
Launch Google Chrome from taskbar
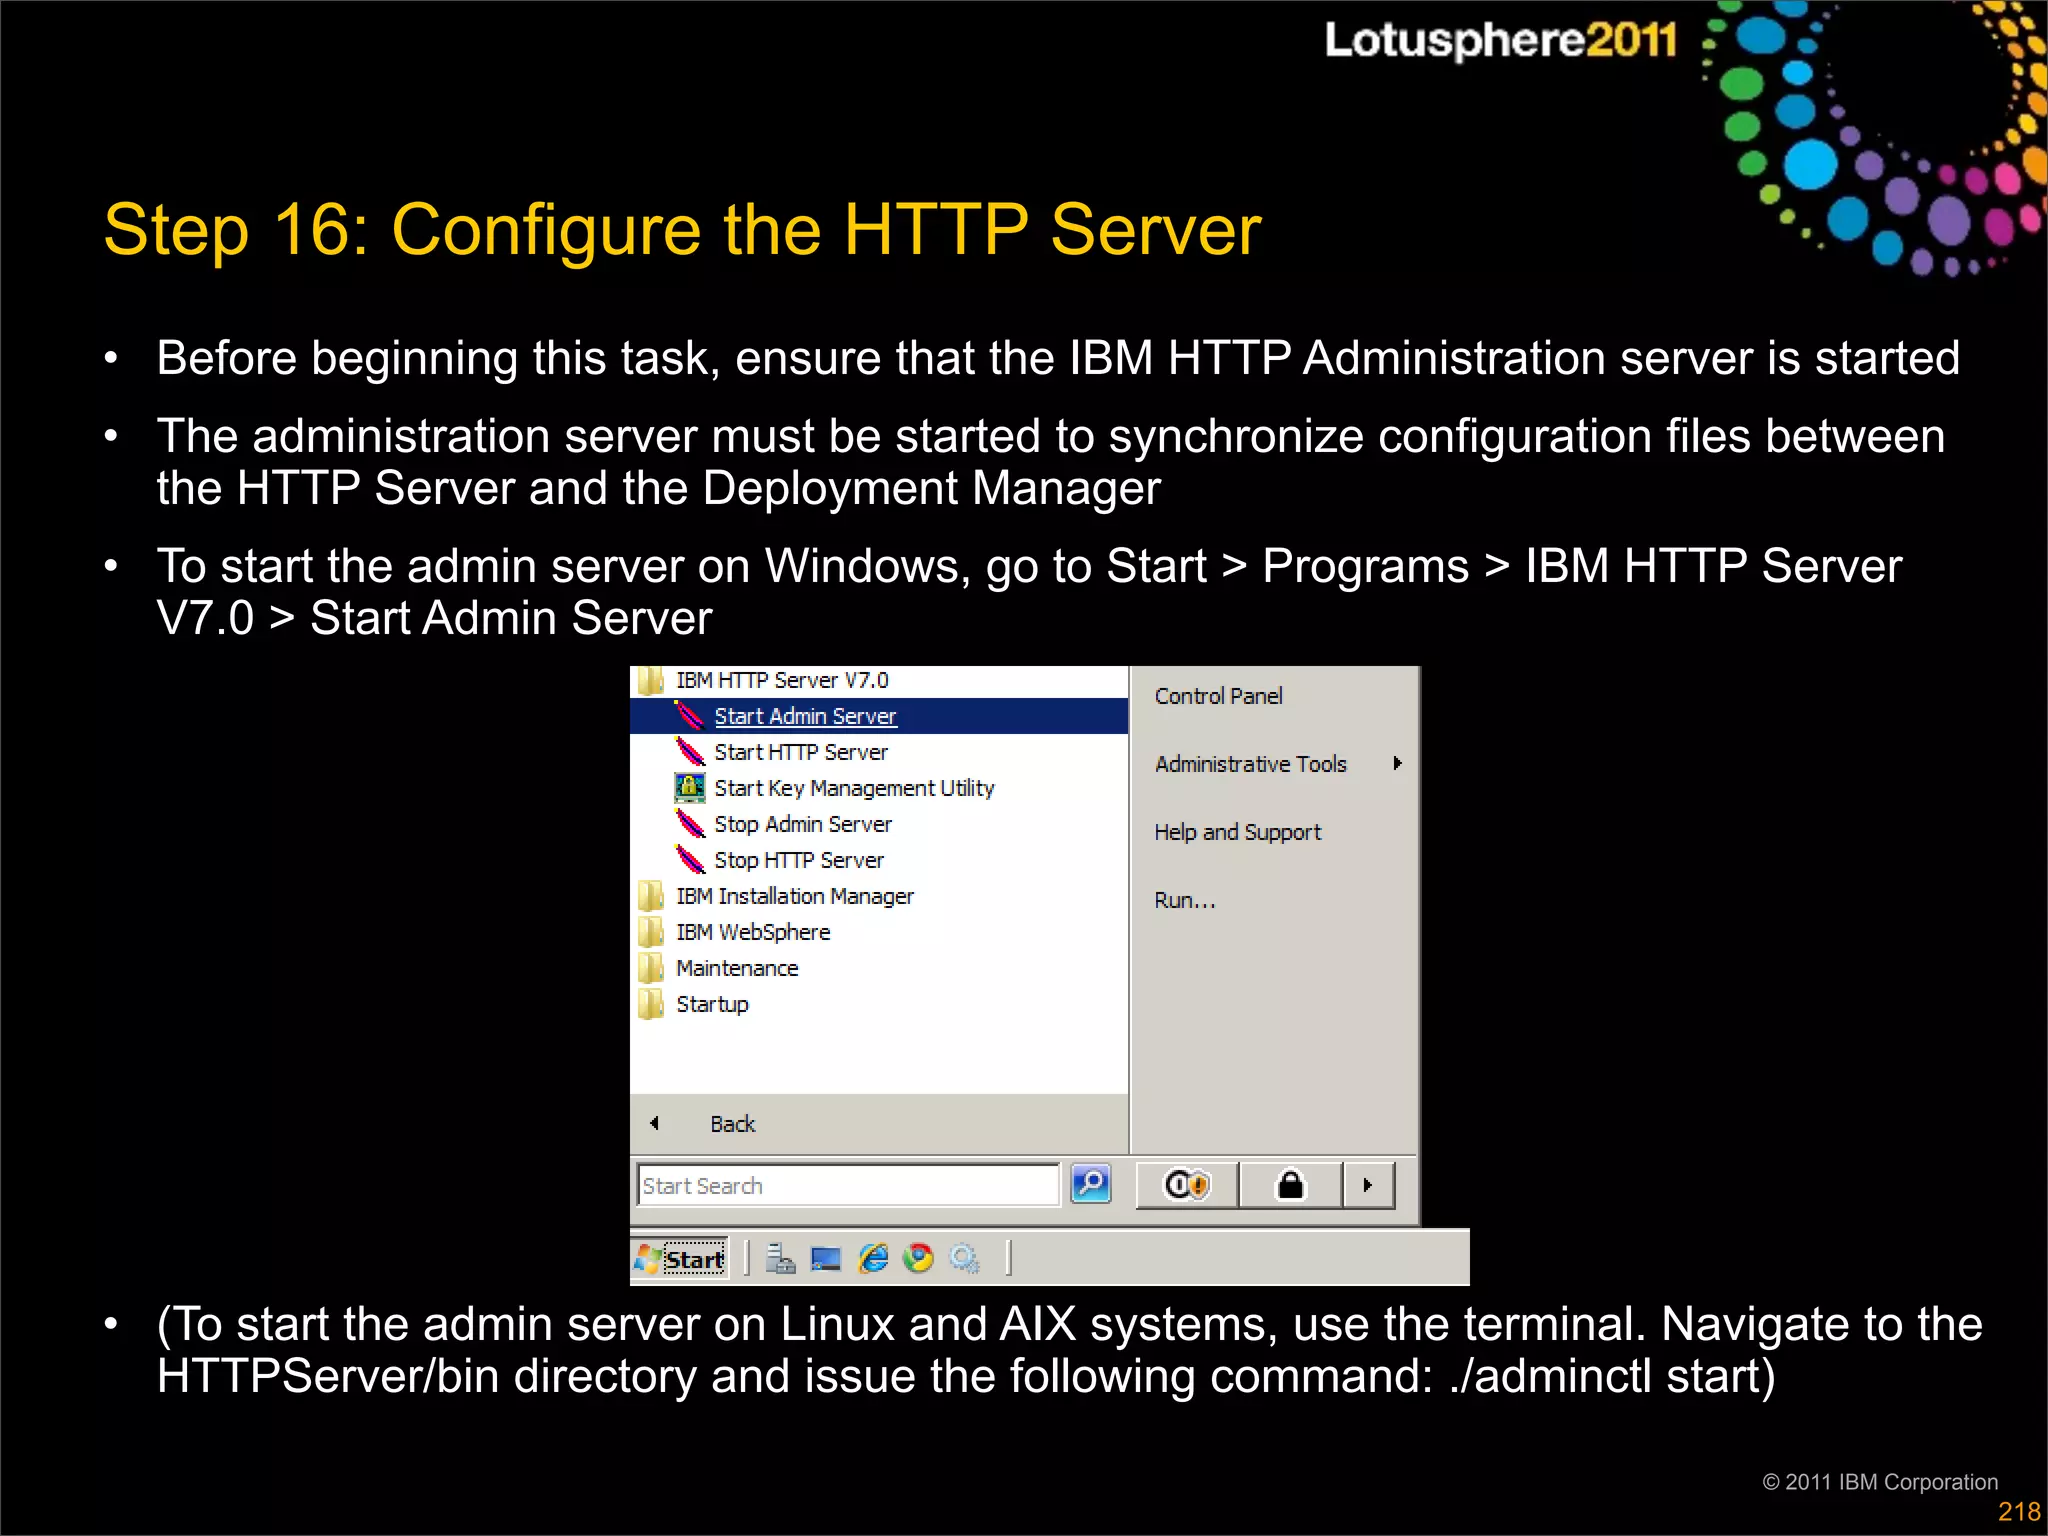[x=918, y=1258]
